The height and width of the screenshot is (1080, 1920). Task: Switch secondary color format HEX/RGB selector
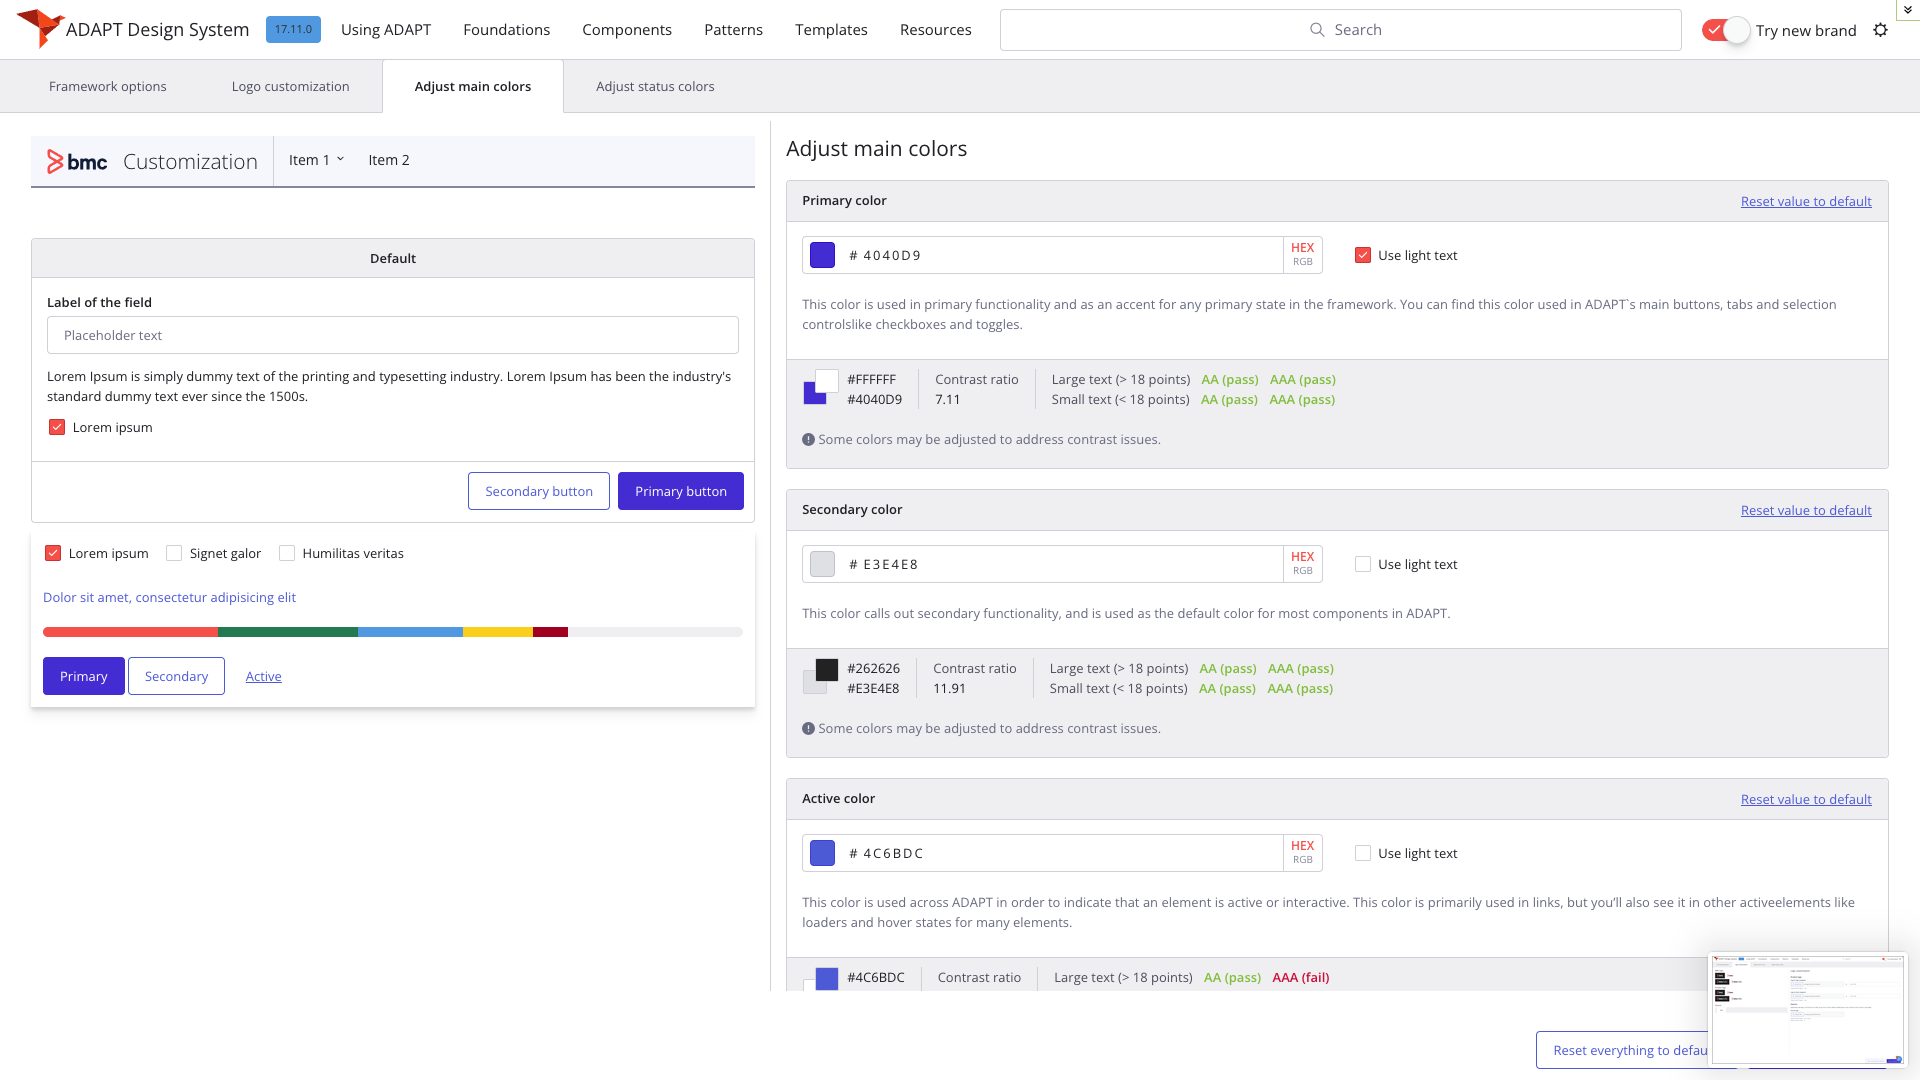click(1302, 564)
